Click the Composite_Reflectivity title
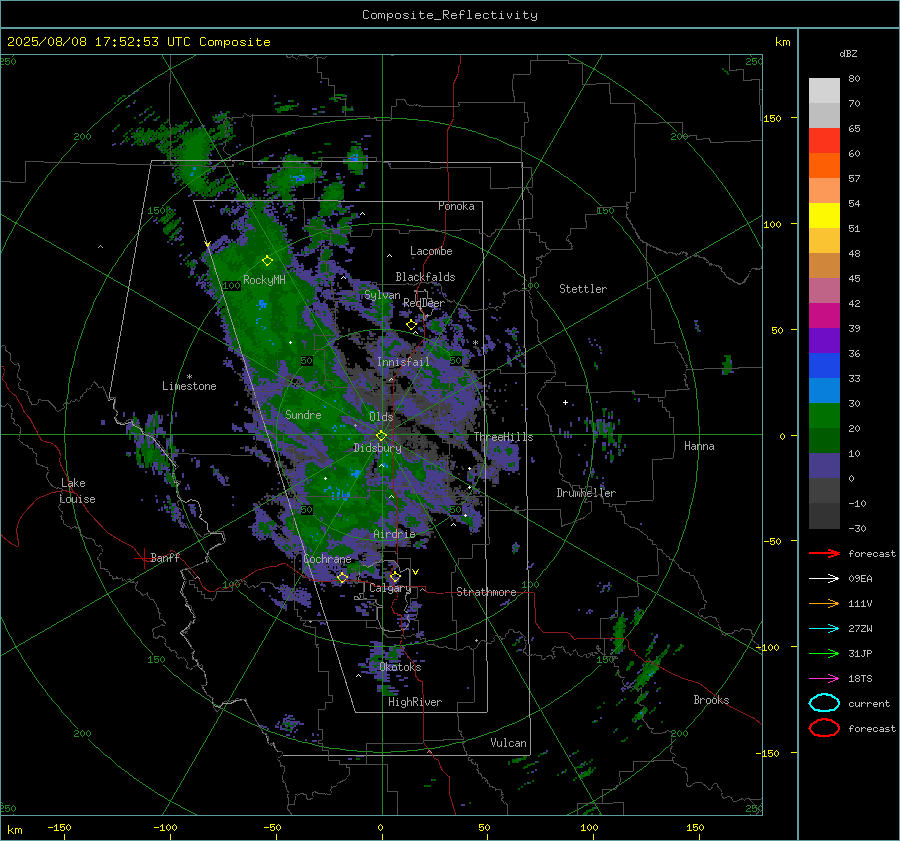 point(450,15)
